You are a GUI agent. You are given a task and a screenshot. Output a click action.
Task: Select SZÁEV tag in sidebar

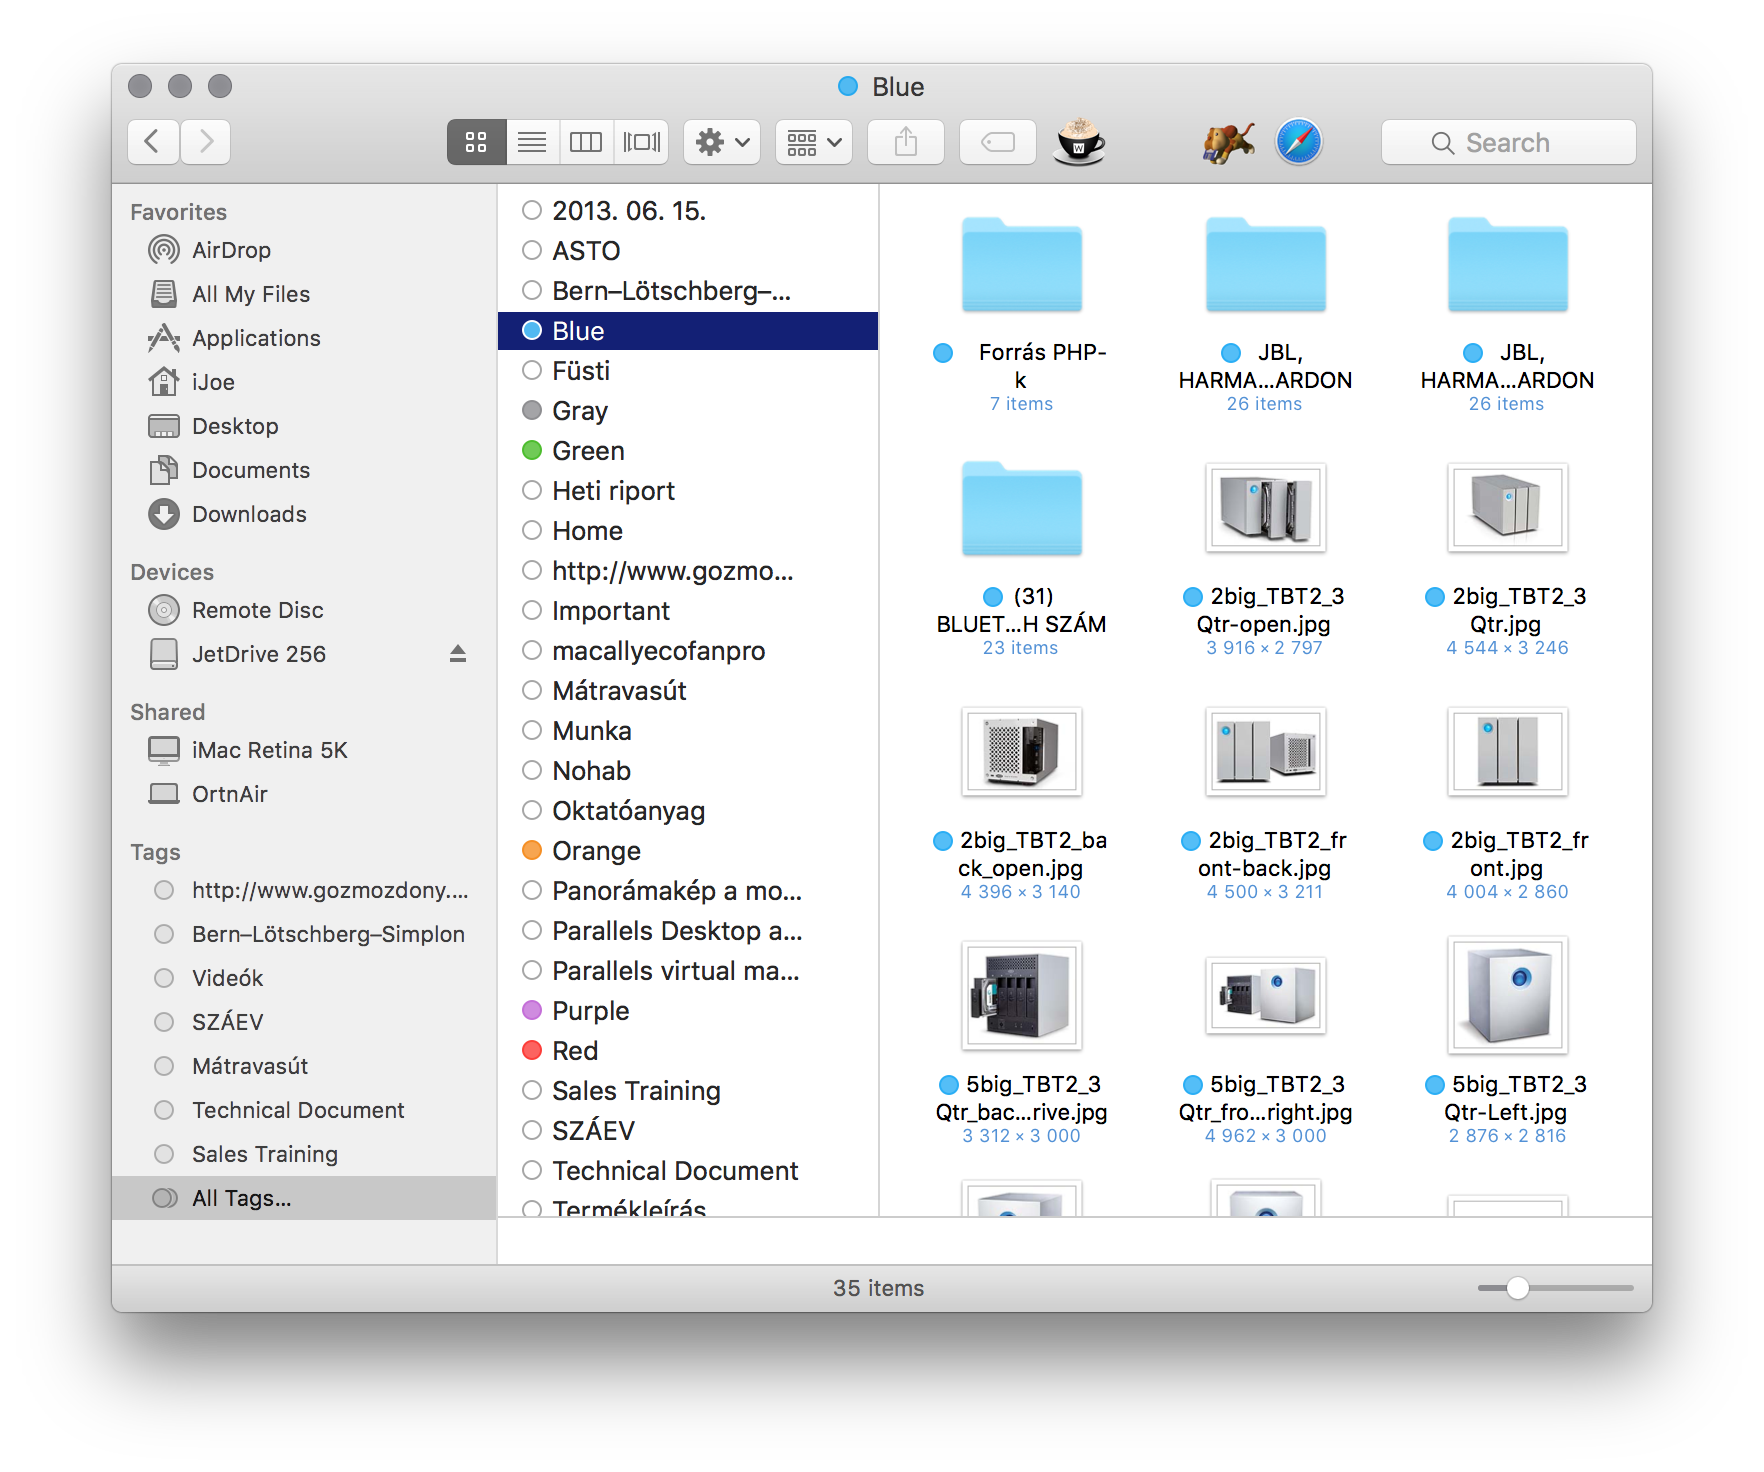click(304, 1022)
